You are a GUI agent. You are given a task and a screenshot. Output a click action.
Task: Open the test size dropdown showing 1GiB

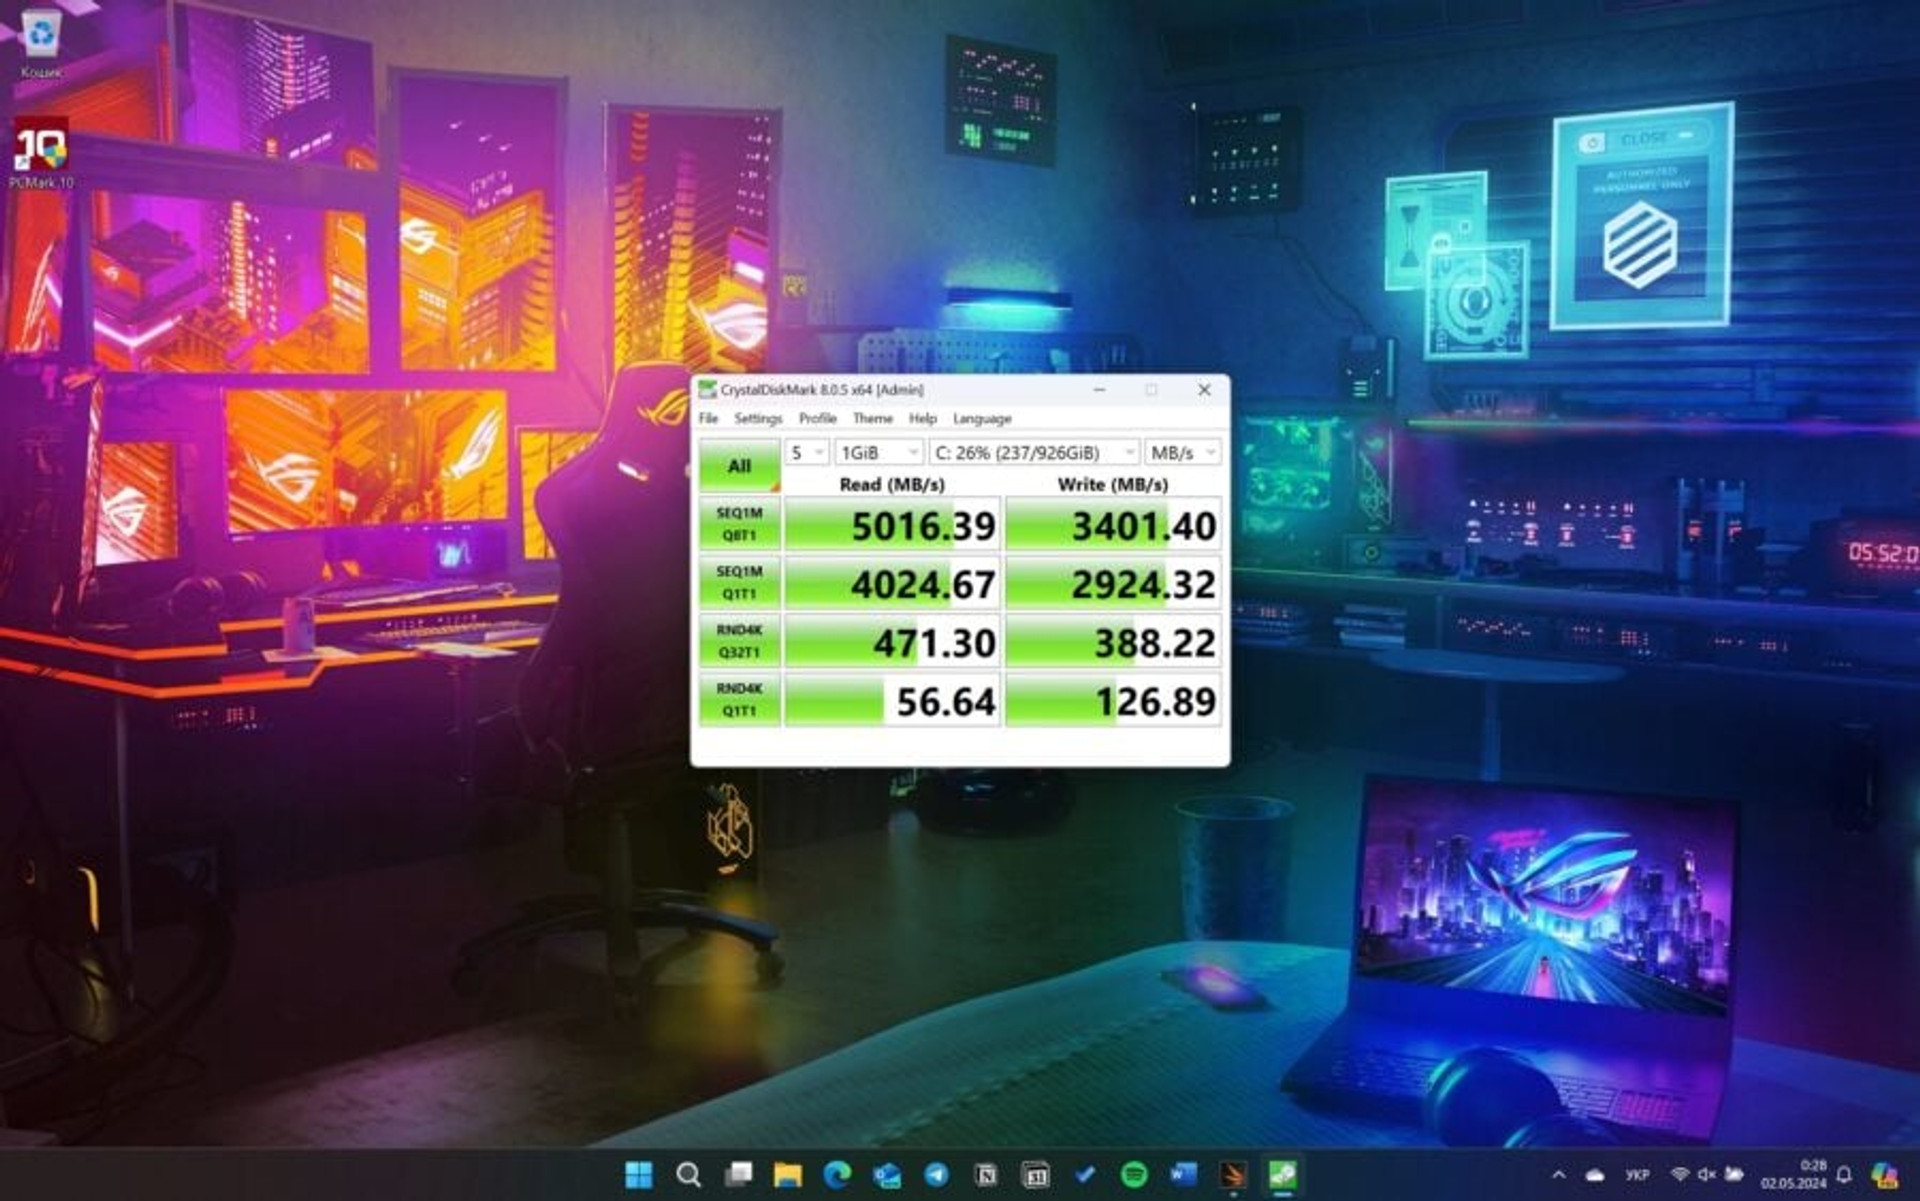pyautogui.click(x=879, y=453)
